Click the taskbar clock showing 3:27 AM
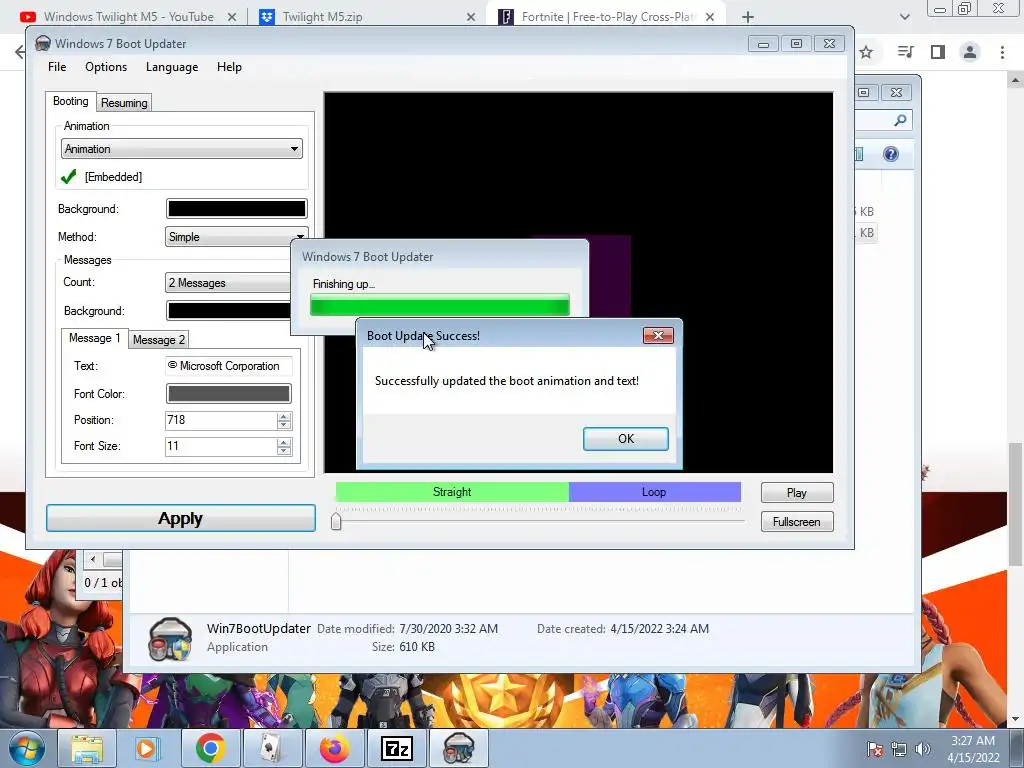Image resolution: width=1024 pixels, height=768 pixels. (x=973, y=748)
